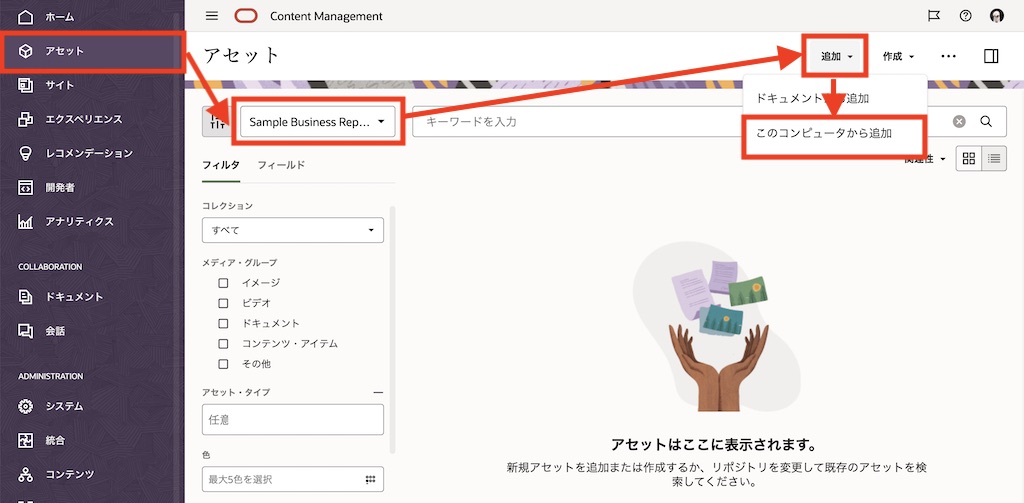Clear the keyword search field
Image resolution: width=1024 pixels, height=503 pixels.
click(959, 122)
